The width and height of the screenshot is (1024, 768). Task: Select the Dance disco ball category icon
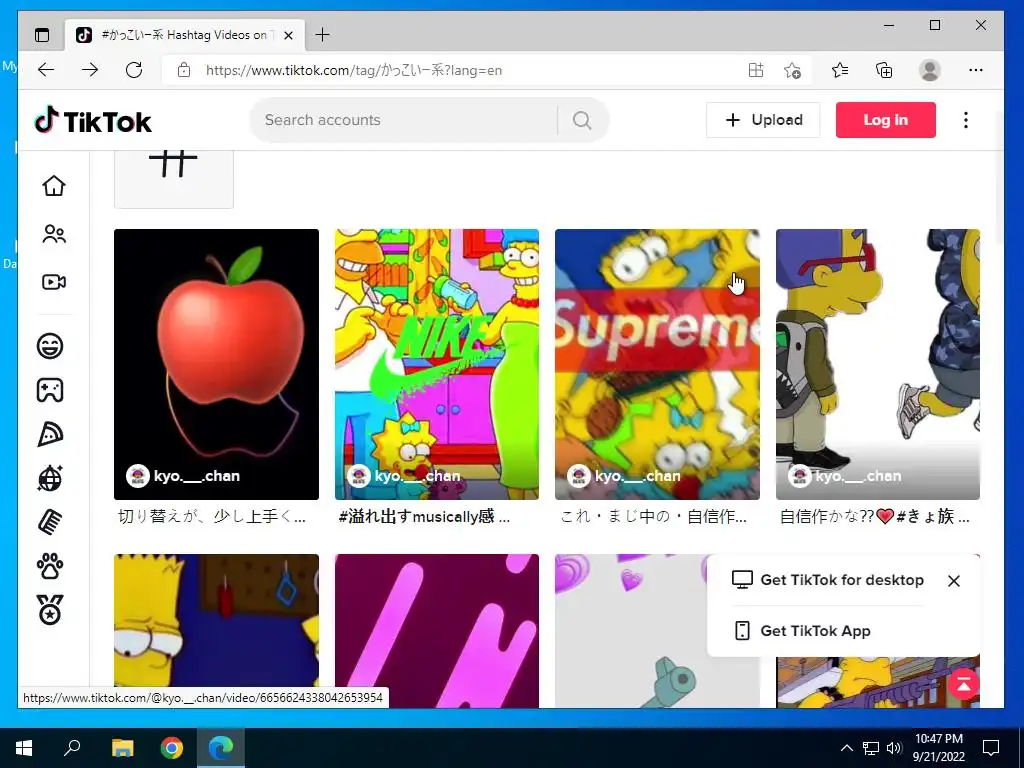[x=50, y=478]
